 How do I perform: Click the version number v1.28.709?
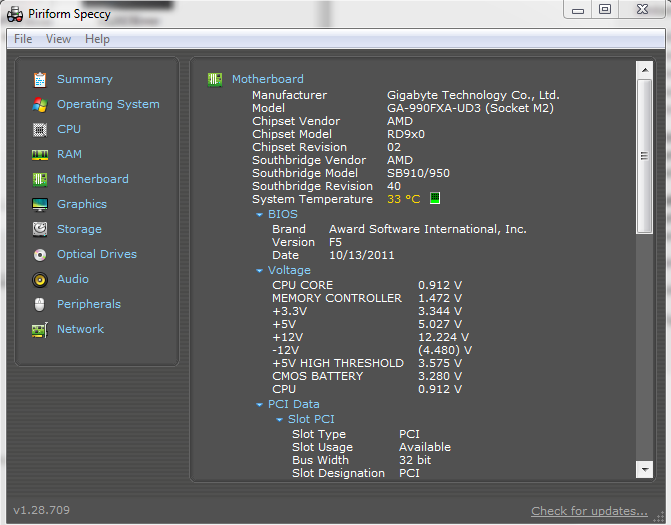pyautogui.click(x=42, y=510)
